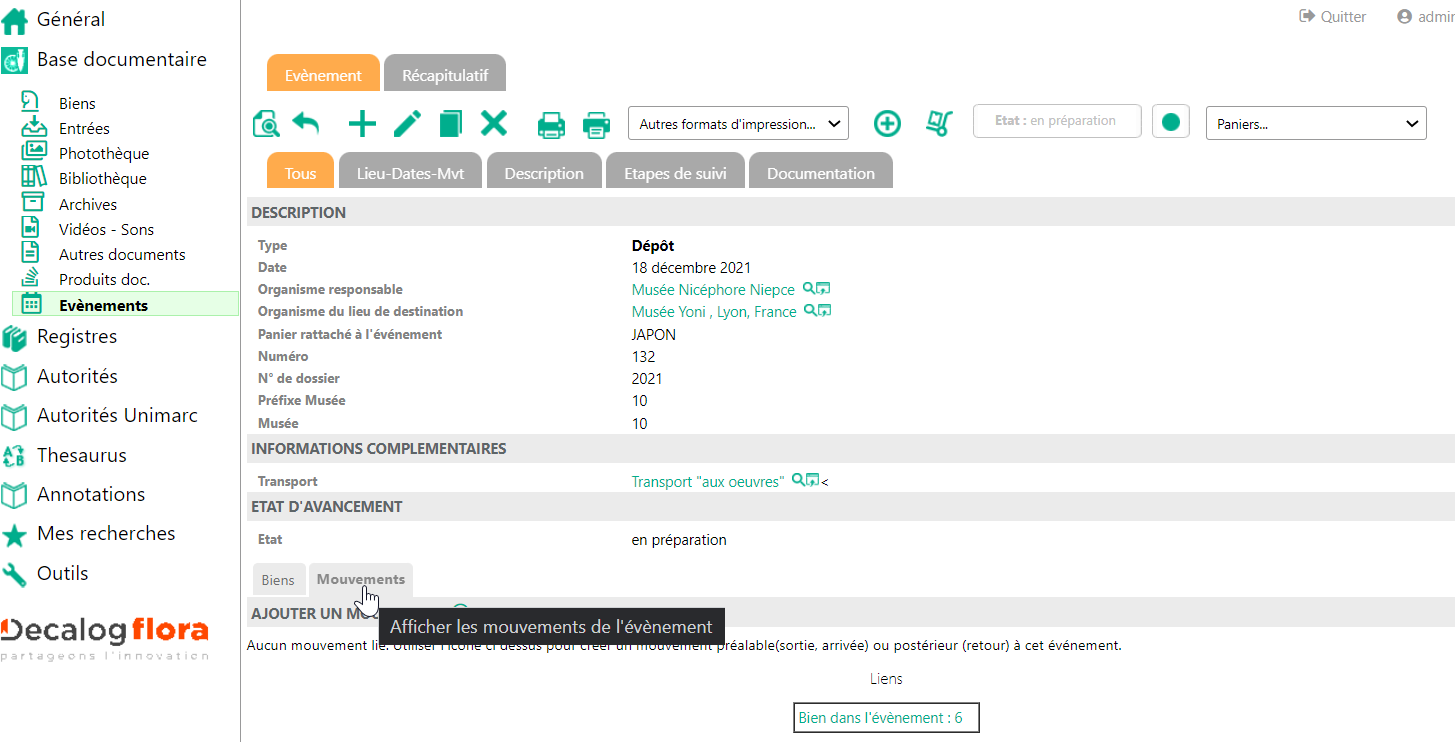The height and width of the screenshot is (742, 1455).
Task: Select Vidéos - Sons in the sidebar
Action: tap(106, 229)
